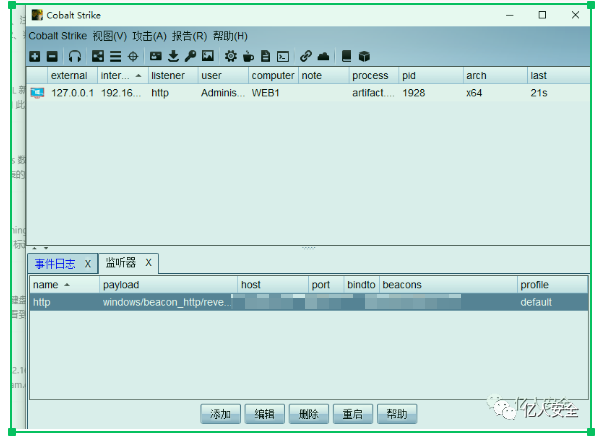Close the 事件日志 tab with its X
The width and height of the screenshot is (597, 436).
(x=88, y=264)
